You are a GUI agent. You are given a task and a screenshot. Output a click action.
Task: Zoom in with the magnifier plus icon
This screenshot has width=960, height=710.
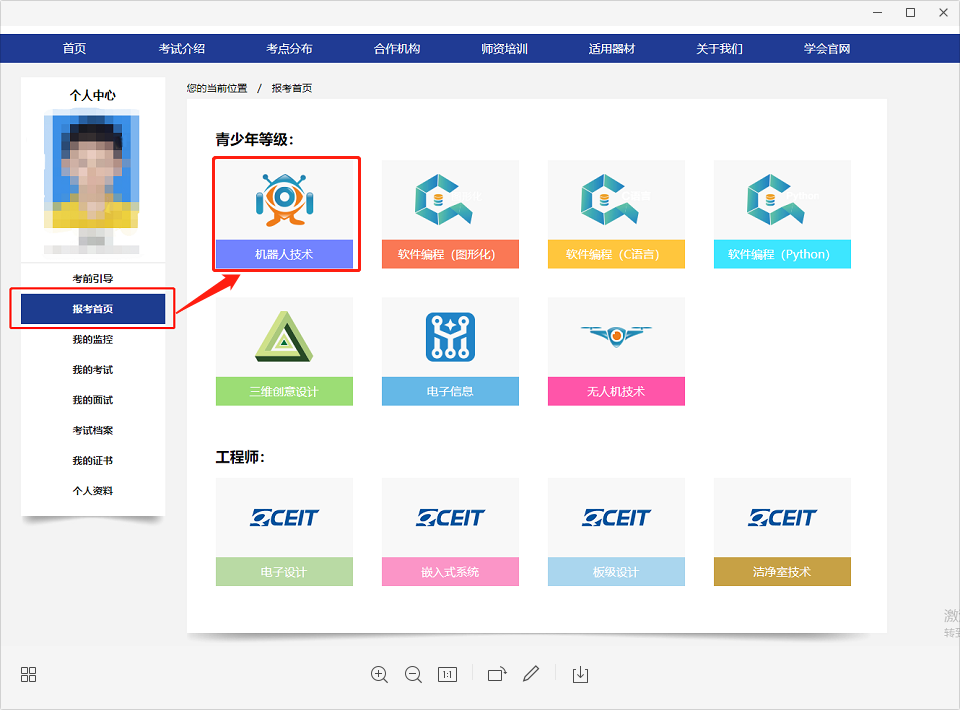[x=380, y=674]
